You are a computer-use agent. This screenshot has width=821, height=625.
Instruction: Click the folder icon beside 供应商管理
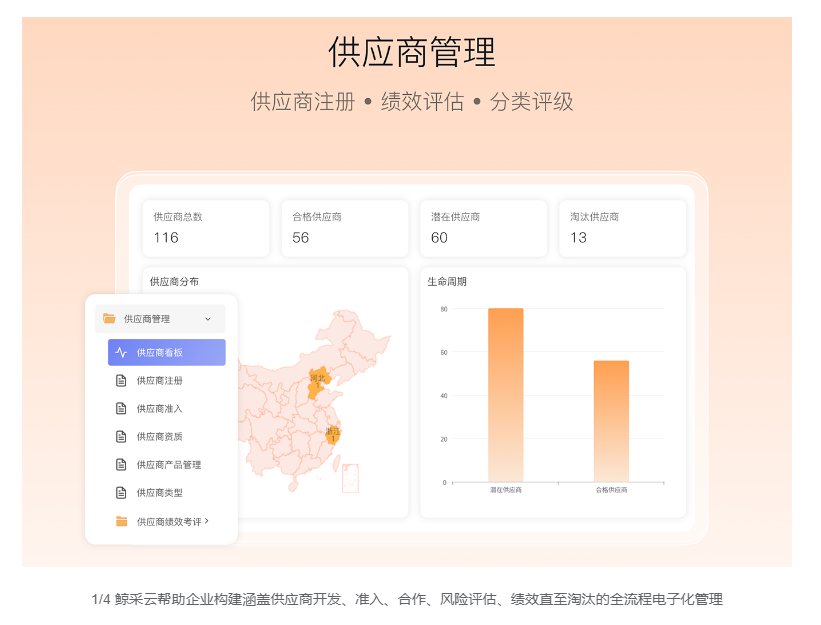pyautogui.click(x=109, y=319)
